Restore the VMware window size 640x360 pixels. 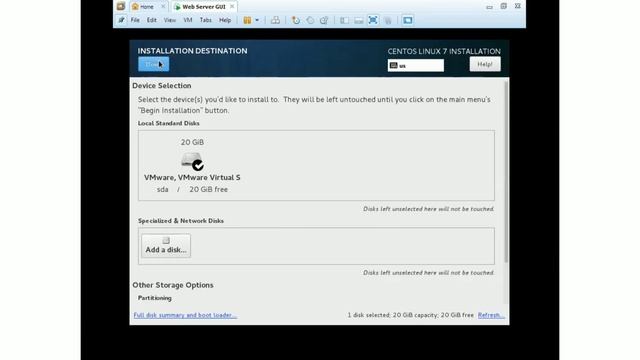click(x=504, y=6)
